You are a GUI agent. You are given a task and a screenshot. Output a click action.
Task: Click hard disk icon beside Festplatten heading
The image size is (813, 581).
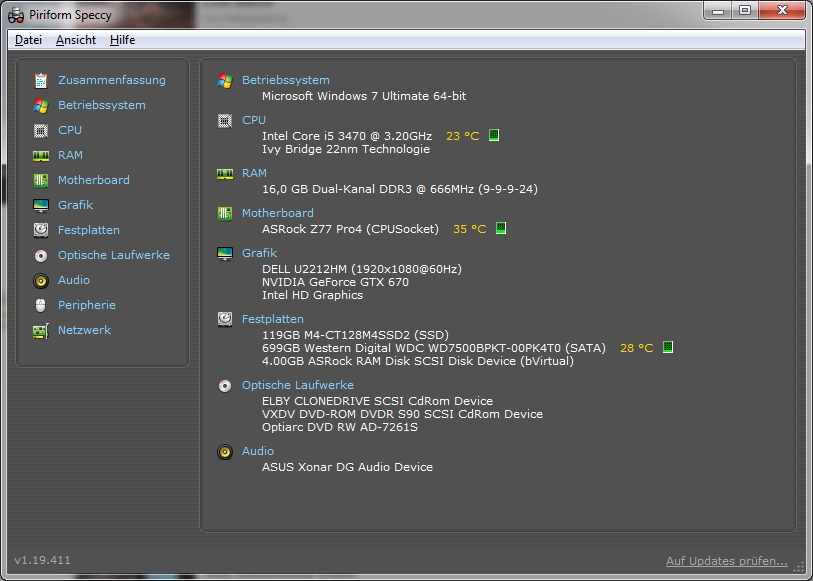click(x=225, y=319)
